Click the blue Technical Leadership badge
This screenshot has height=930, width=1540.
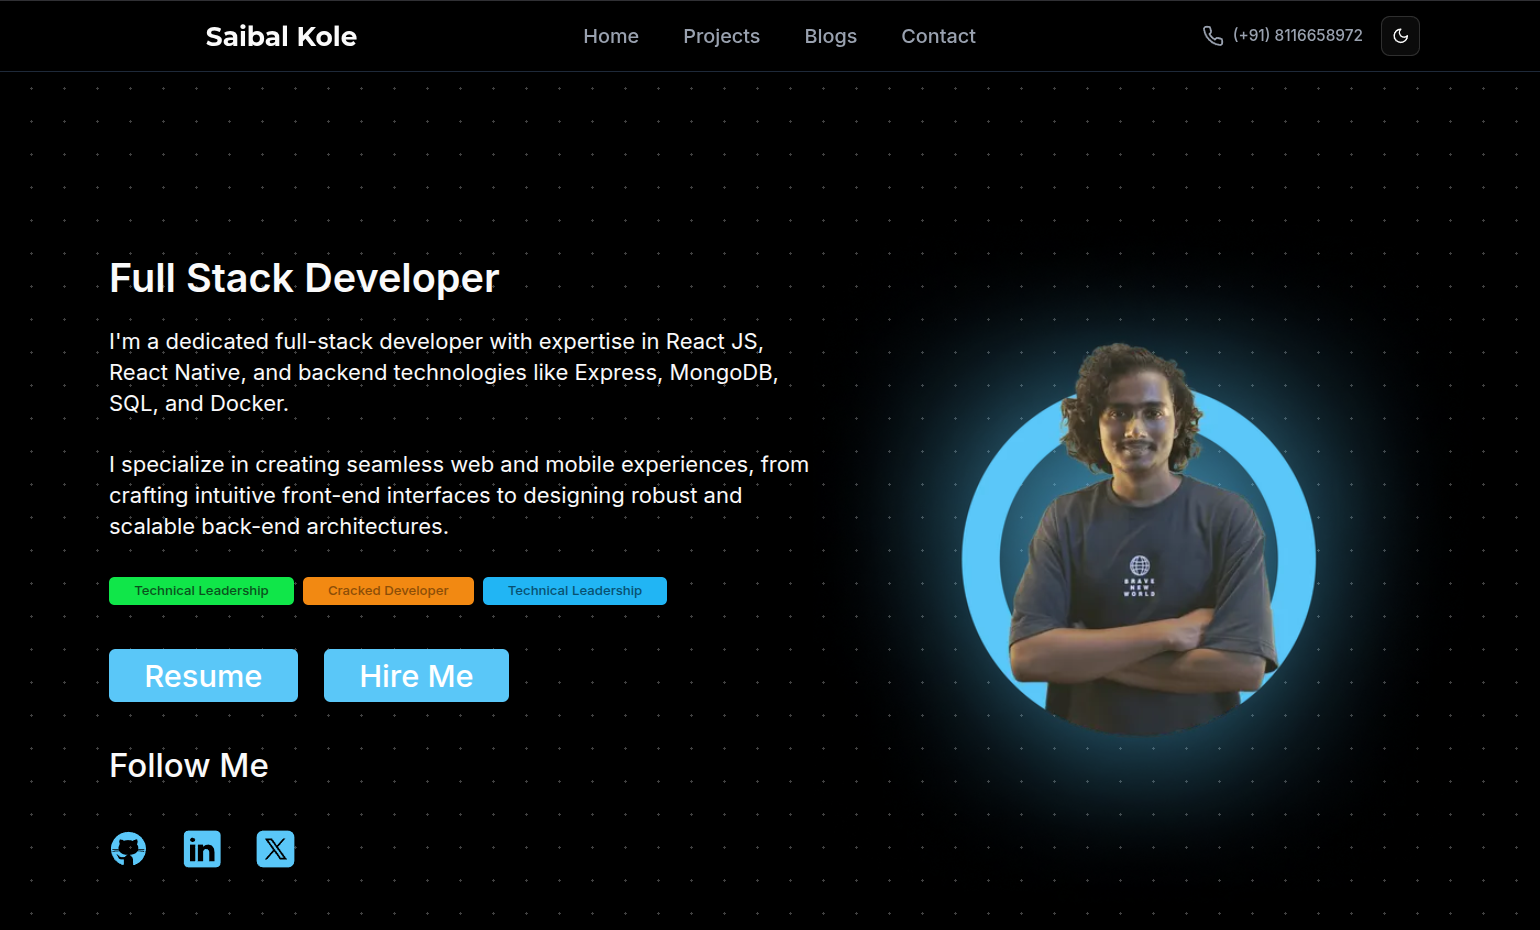(574, 591)
